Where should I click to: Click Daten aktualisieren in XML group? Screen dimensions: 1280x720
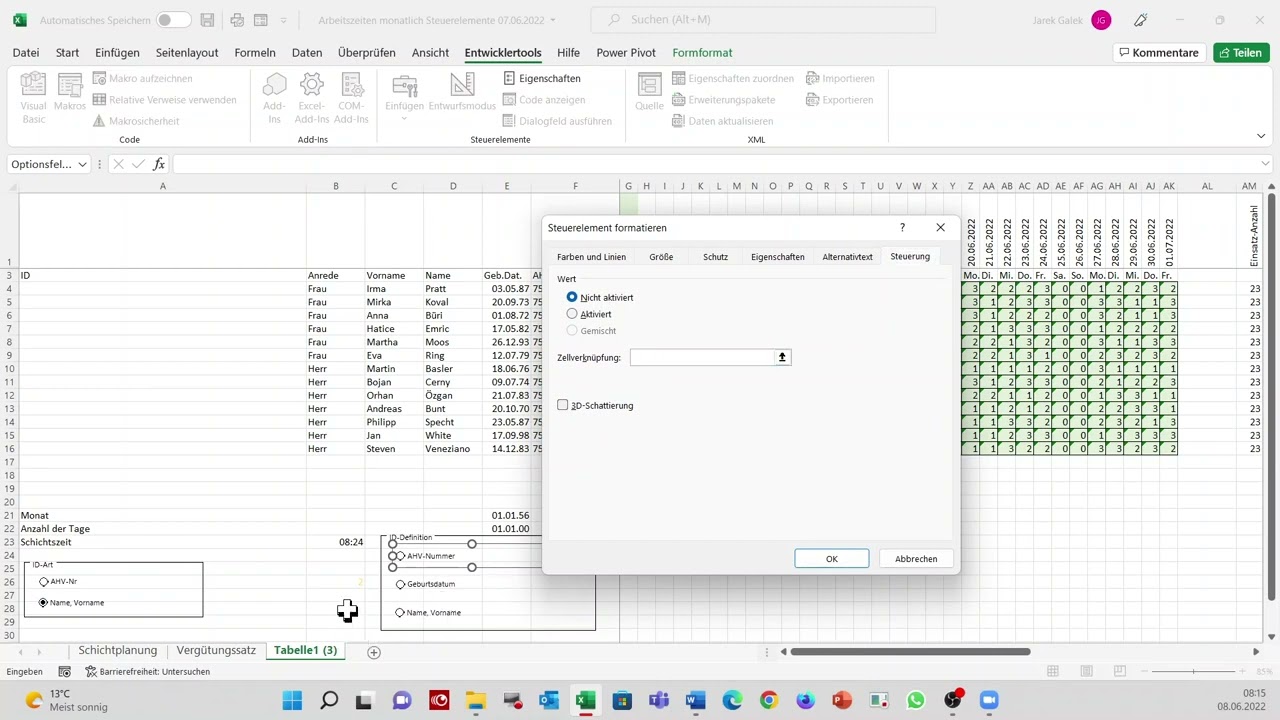click(x=722, y=121)
